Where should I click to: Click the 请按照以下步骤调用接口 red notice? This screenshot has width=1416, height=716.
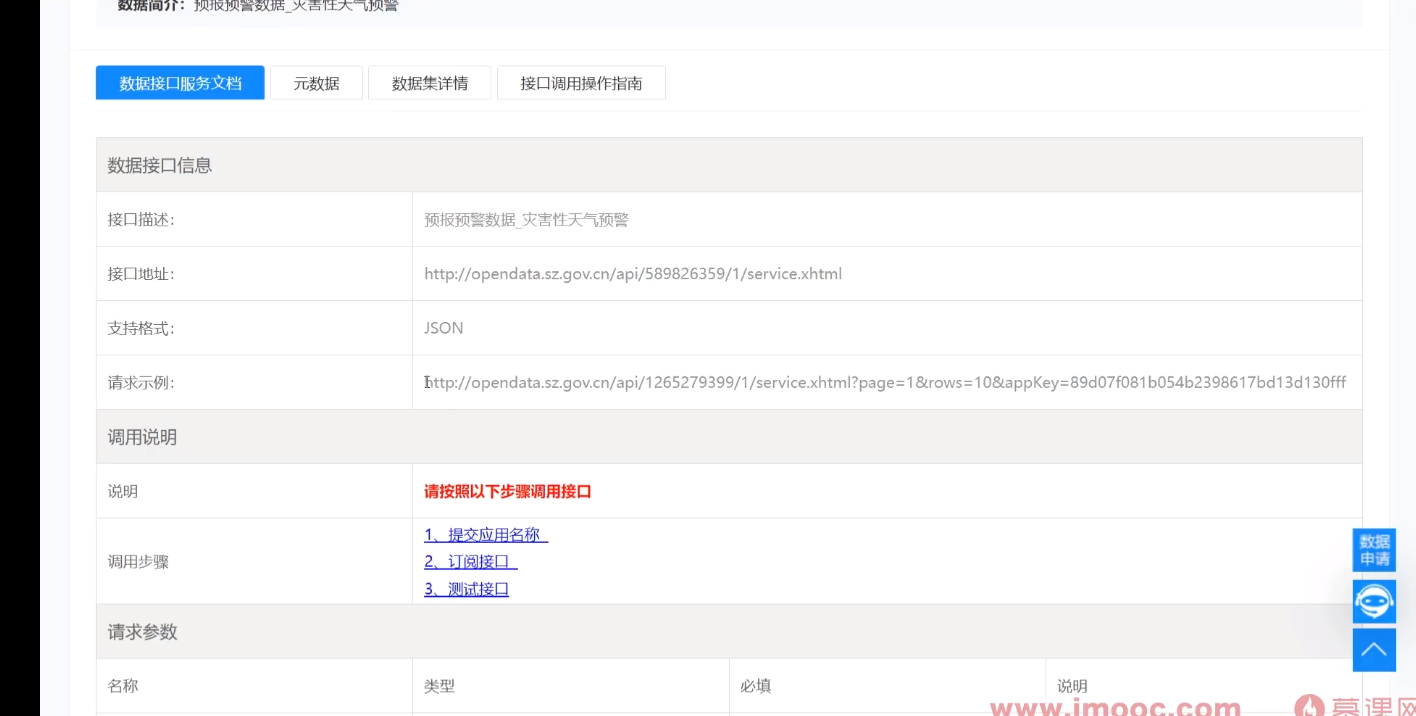(x=508, y=491)
